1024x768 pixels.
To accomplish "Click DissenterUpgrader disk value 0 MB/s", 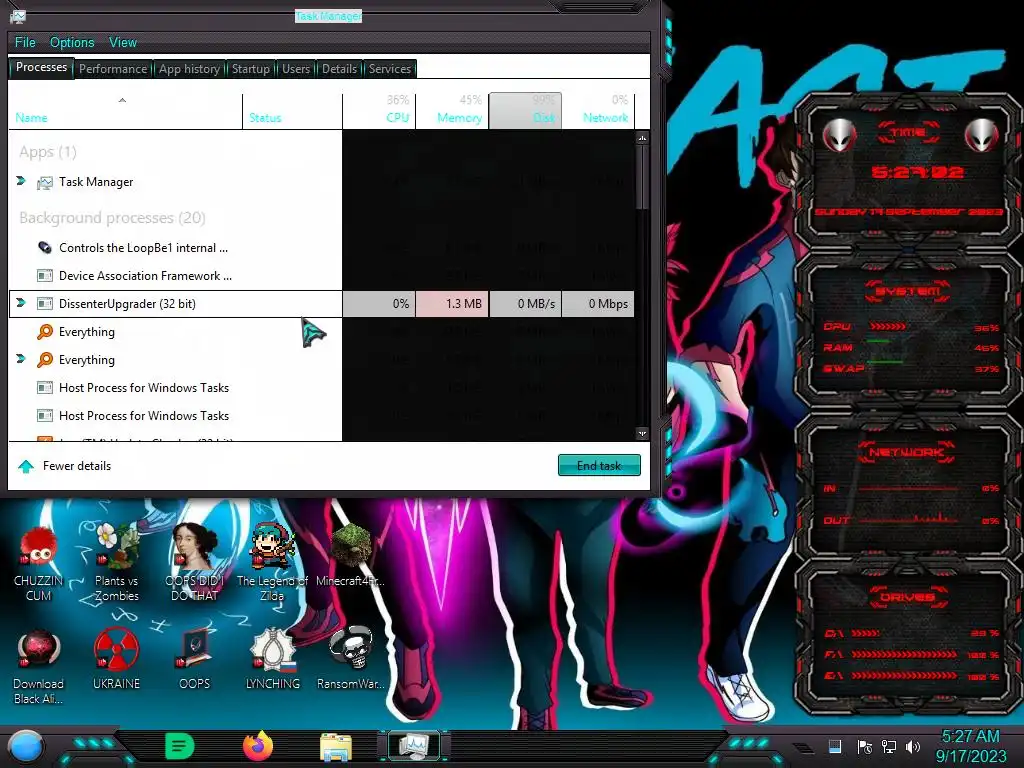I will 525,304.
